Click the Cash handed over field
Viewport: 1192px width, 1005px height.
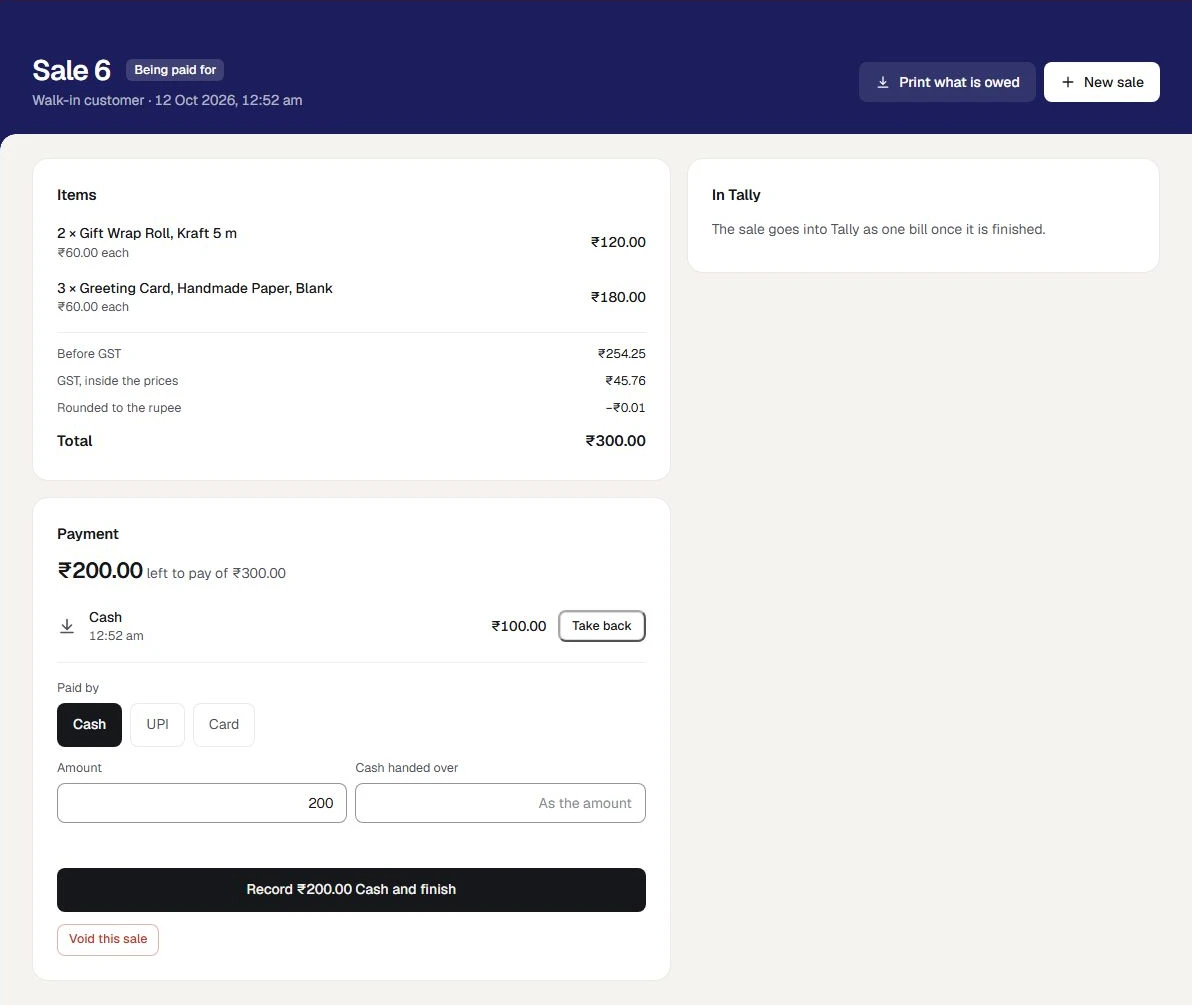click(x=500, y=803)
